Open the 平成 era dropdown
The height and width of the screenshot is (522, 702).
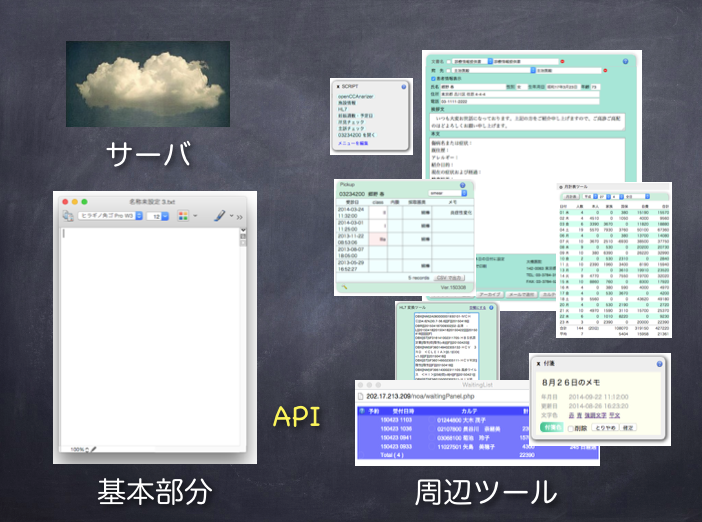[588, 197]
